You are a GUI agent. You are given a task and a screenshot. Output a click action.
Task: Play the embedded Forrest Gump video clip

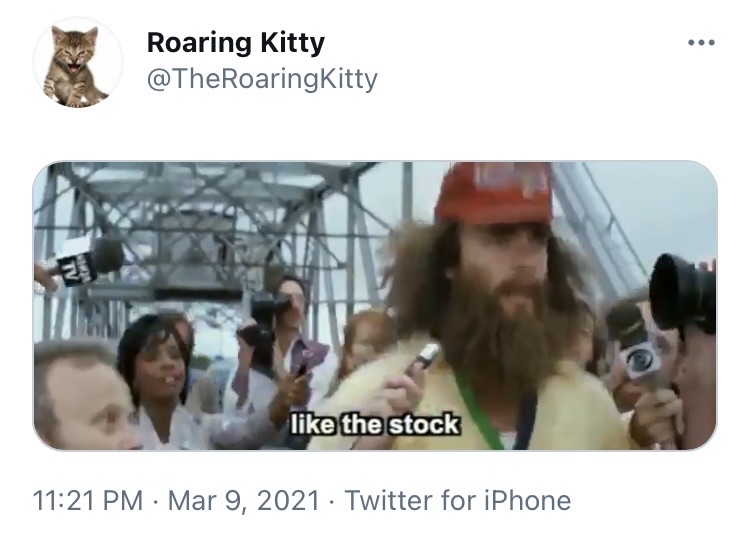point(375,306)
